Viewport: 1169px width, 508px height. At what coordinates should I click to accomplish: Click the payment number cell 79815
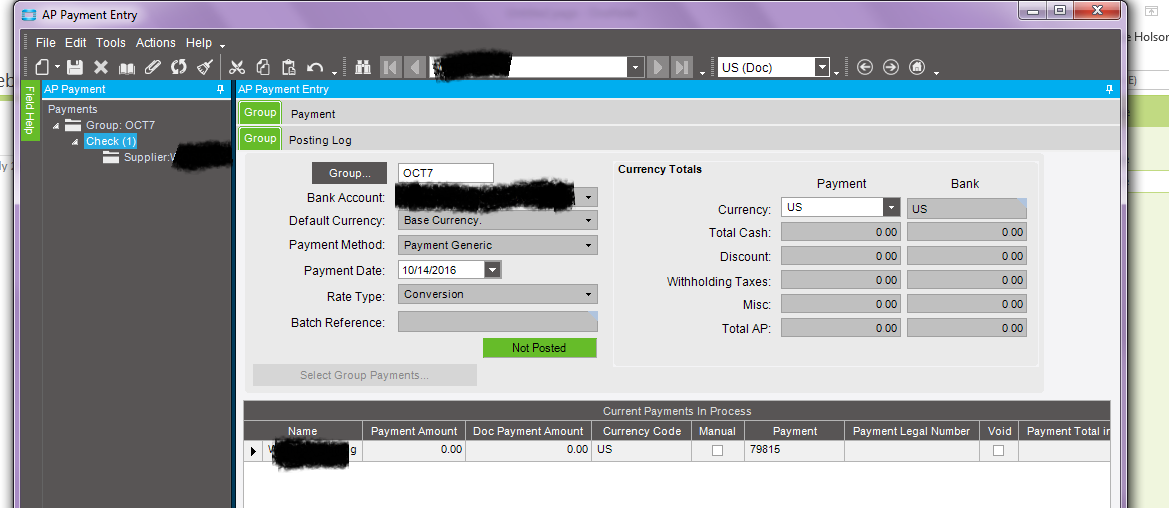pyautogui.click(x=794, y=451)
